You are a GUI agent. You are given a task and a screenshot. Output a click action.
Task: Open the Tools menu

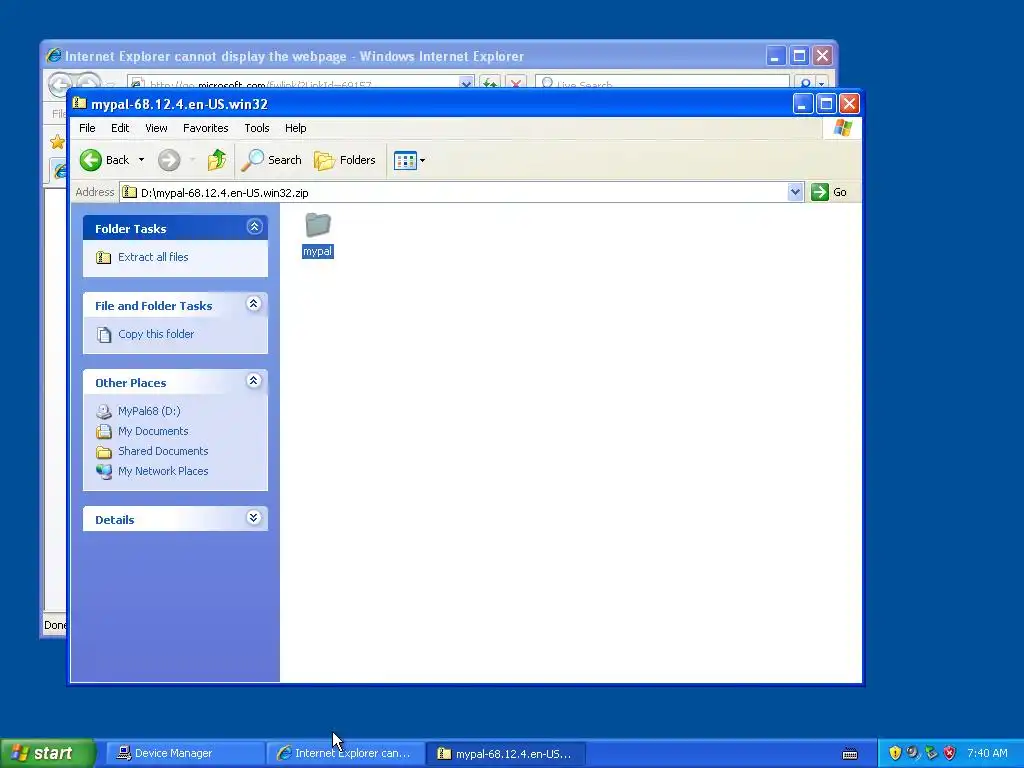click(257, 128)
